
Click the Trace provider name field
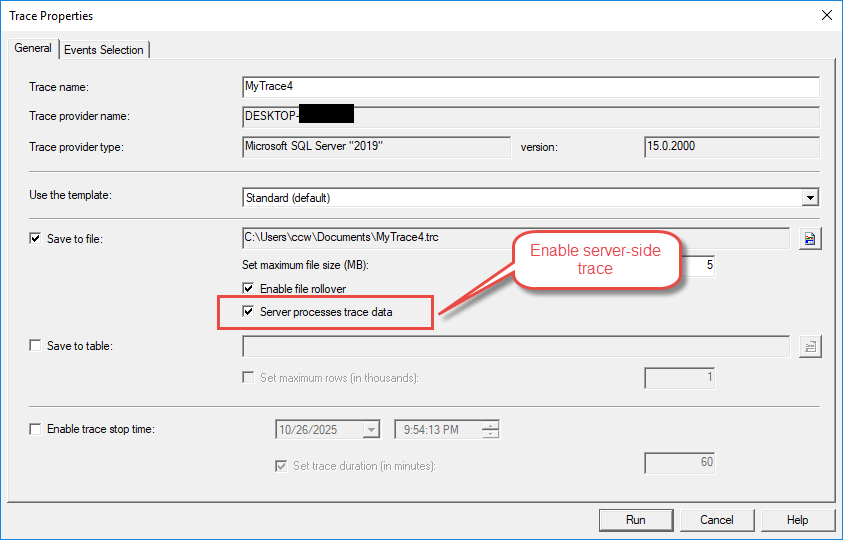pyautogui.click(x=531, y=117)
